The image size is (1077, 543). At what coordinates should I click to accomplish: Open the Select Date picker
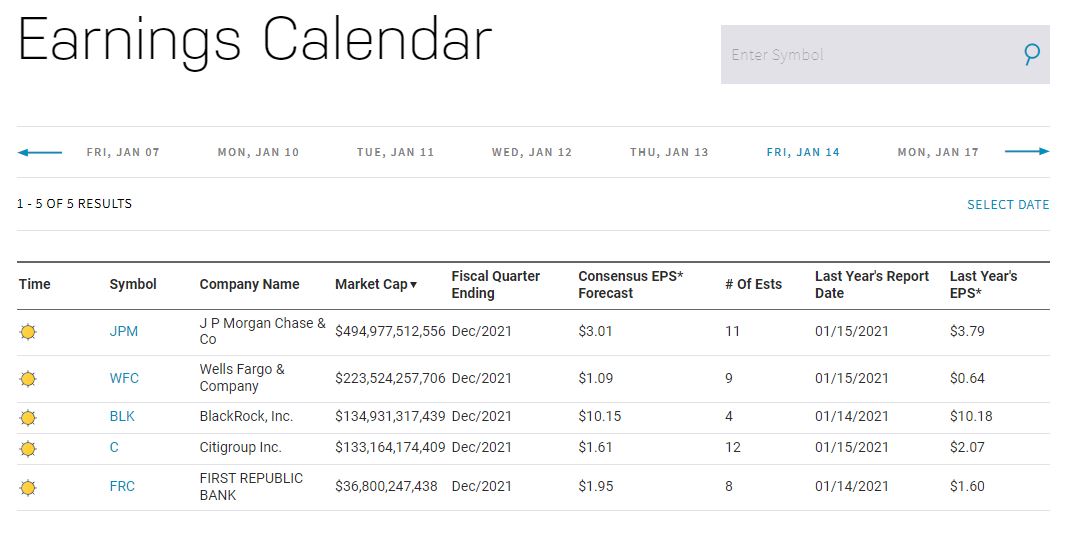pos(1008,205)
